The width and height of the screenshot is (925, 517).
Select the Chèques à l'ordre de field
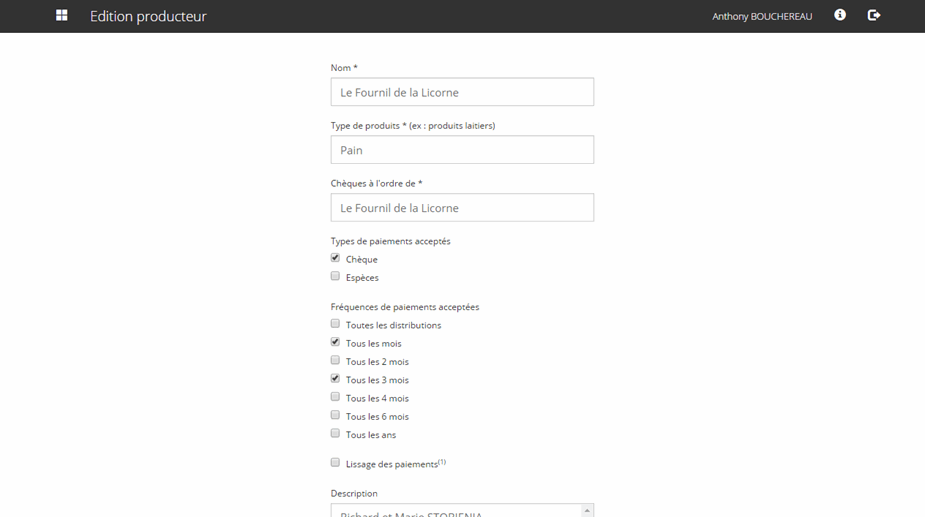[x=462, y=208]
